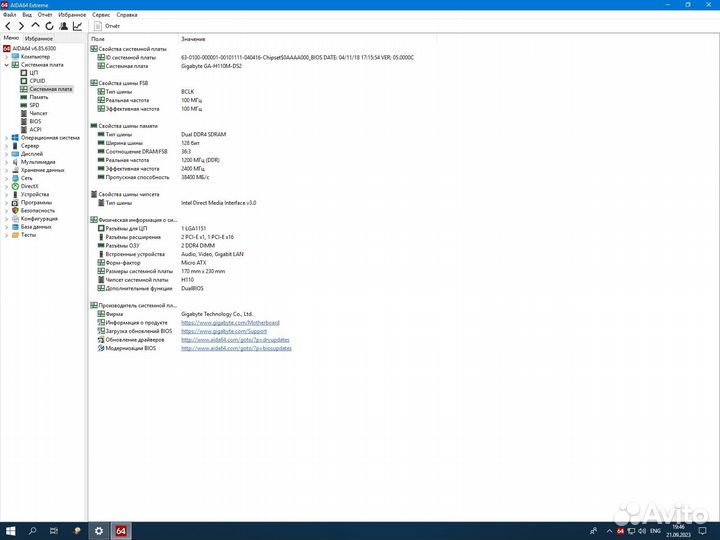Go up one level with Up arrow

[x=36, y=26]
